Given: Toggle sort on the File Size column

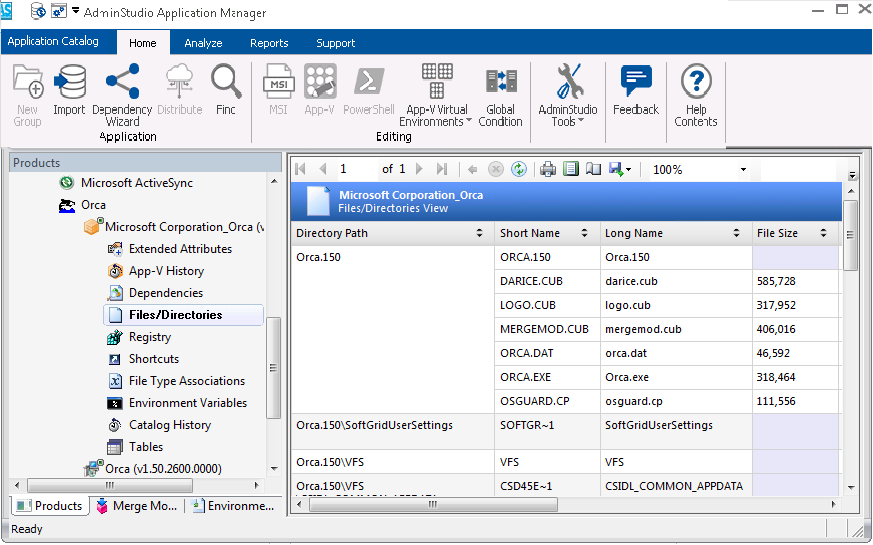Looking at the screenshot, I should click(x=825, y=233).
